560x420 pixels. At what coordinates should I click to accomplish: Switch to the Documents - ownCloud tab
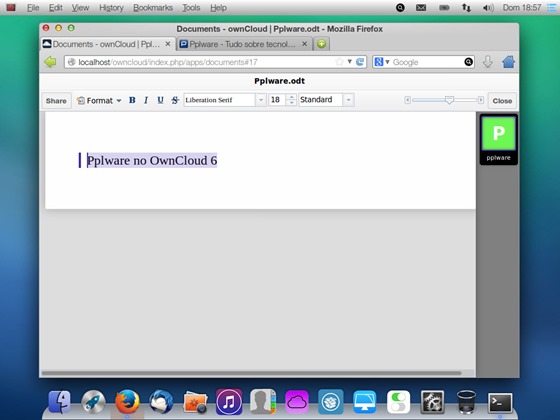coord(108,44)
